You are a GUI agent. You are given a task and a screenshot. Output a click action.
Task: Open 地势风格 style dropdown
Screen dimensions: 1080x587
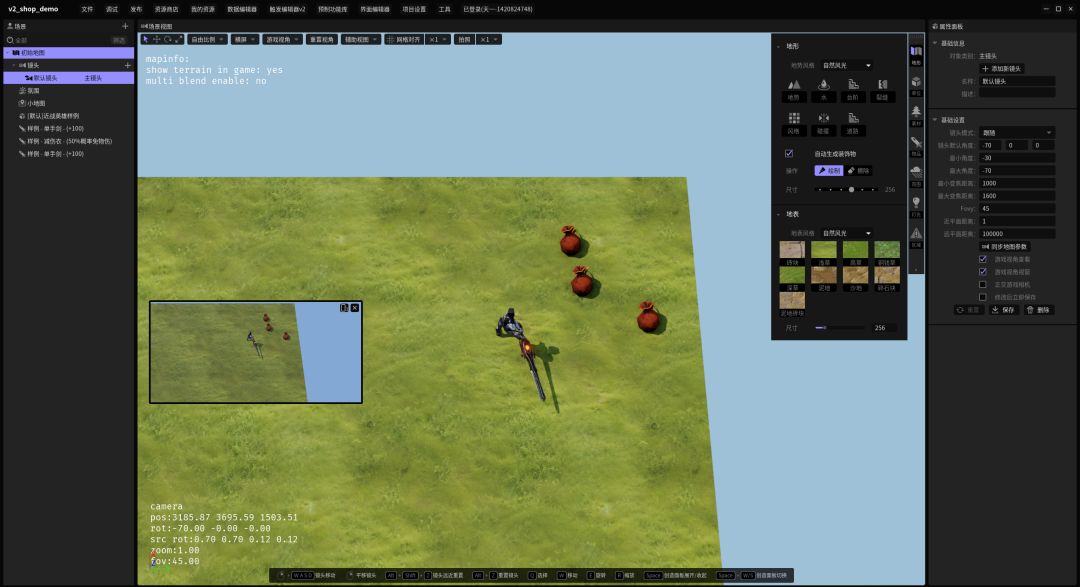tap(847, 65)
